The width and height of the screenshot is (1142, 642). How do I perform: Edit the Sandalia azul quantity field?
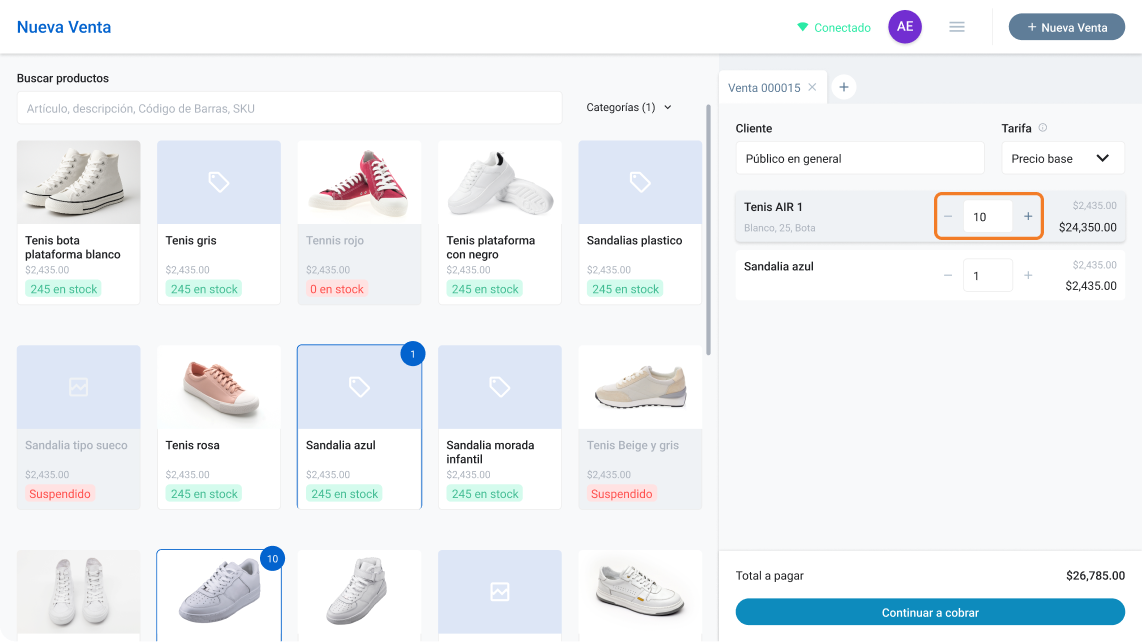point(988,275)
